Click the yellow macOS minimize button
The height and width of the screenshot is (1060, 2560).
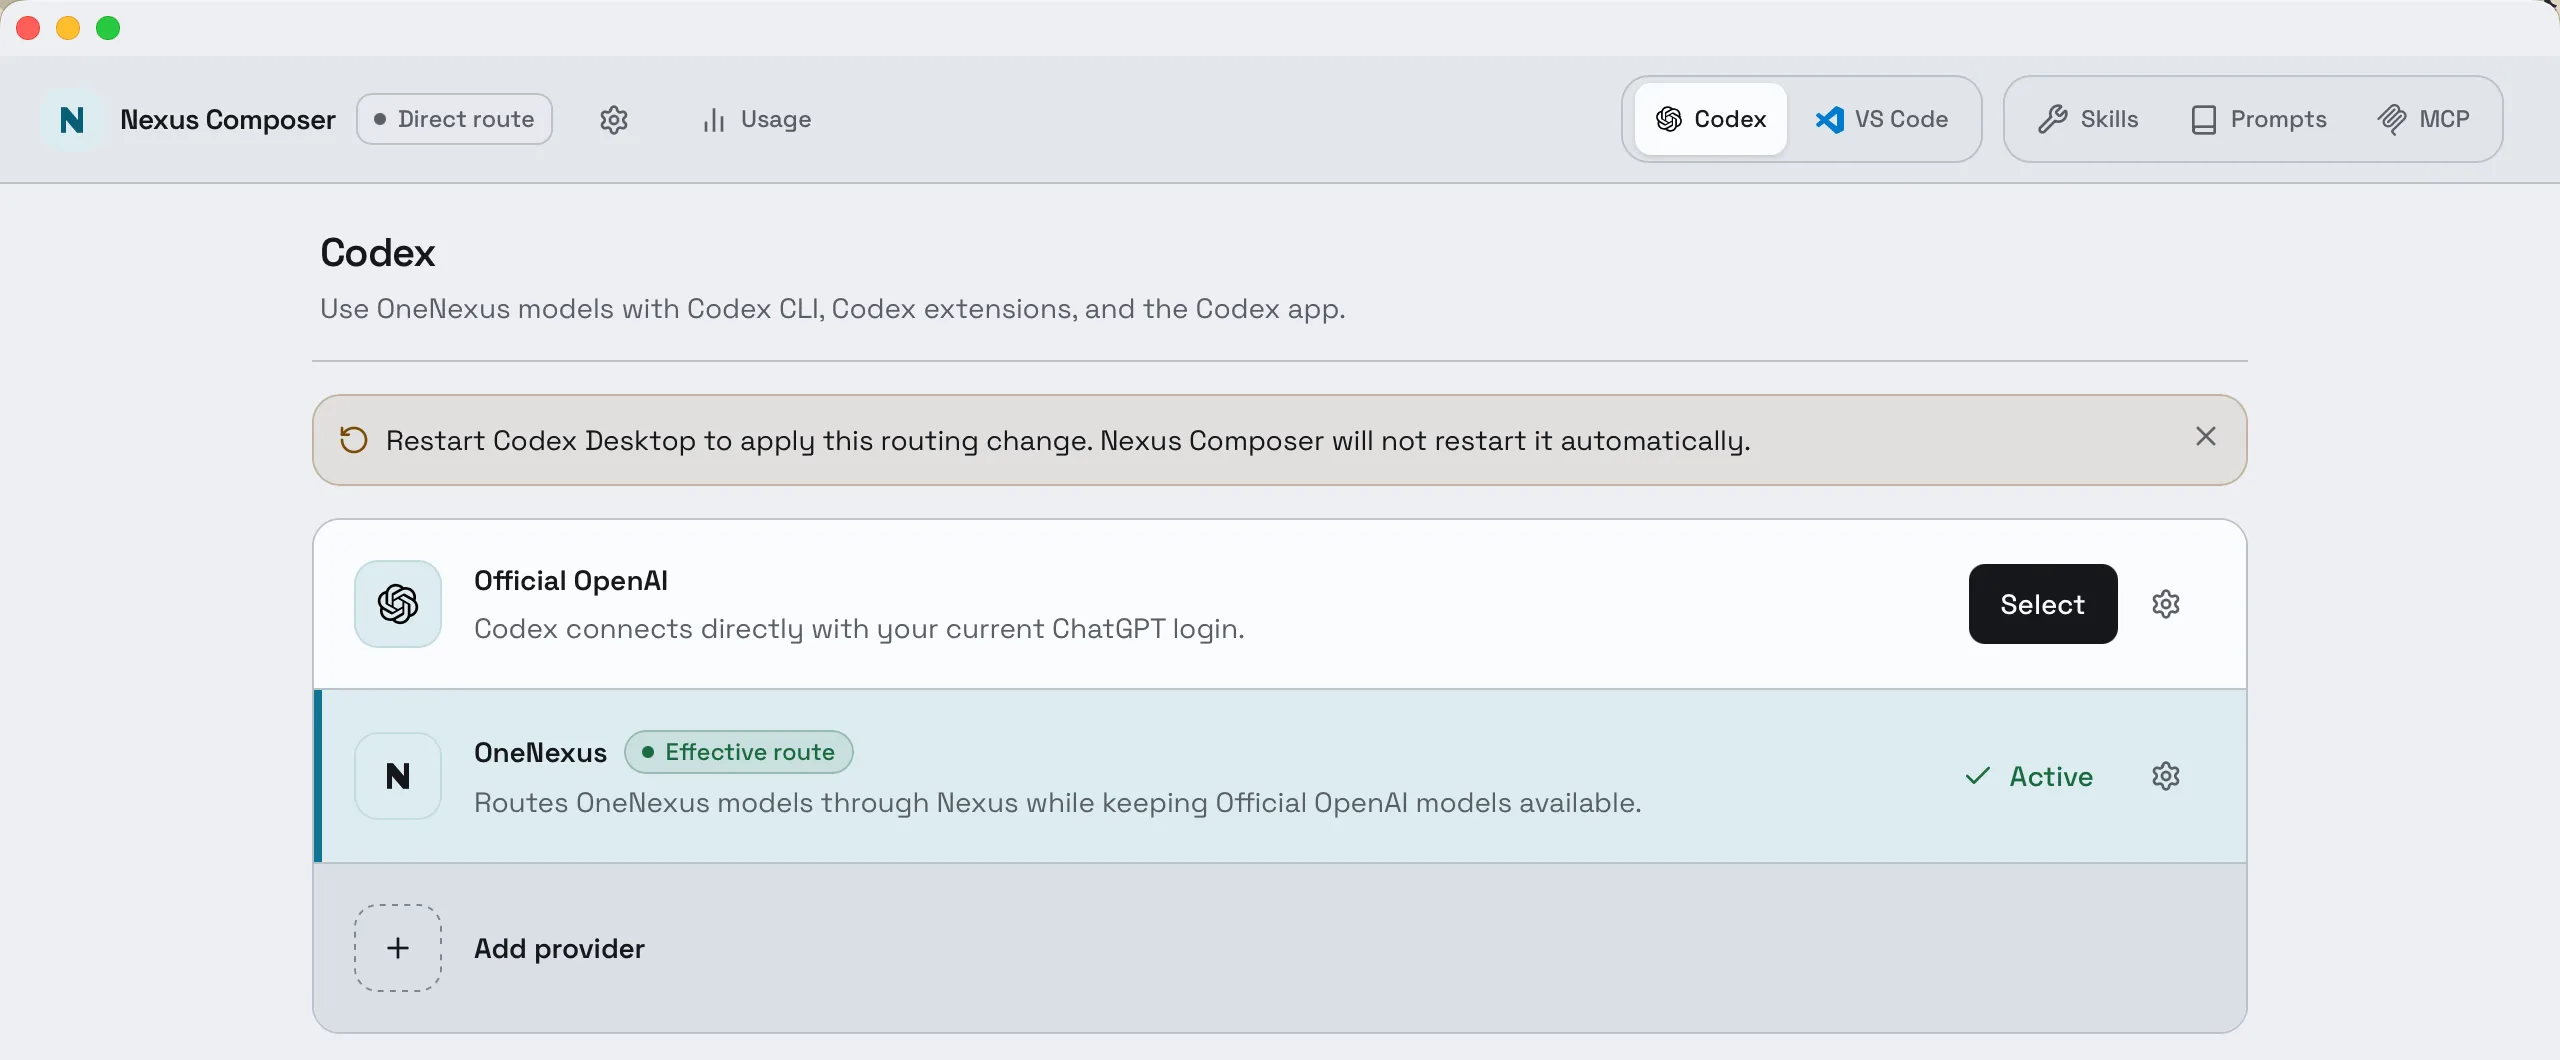coord(68,28)
